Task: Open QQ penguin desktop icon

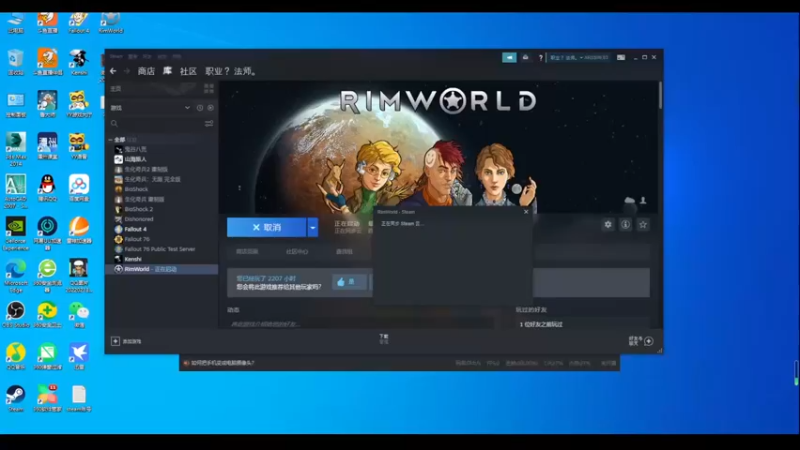Action: pyautogui.click(x=47, y=188)
